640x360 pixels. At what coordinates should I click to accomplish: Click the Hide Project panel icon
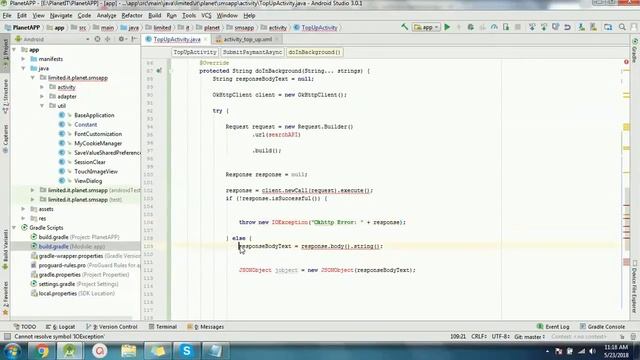[x=134, y=39]
